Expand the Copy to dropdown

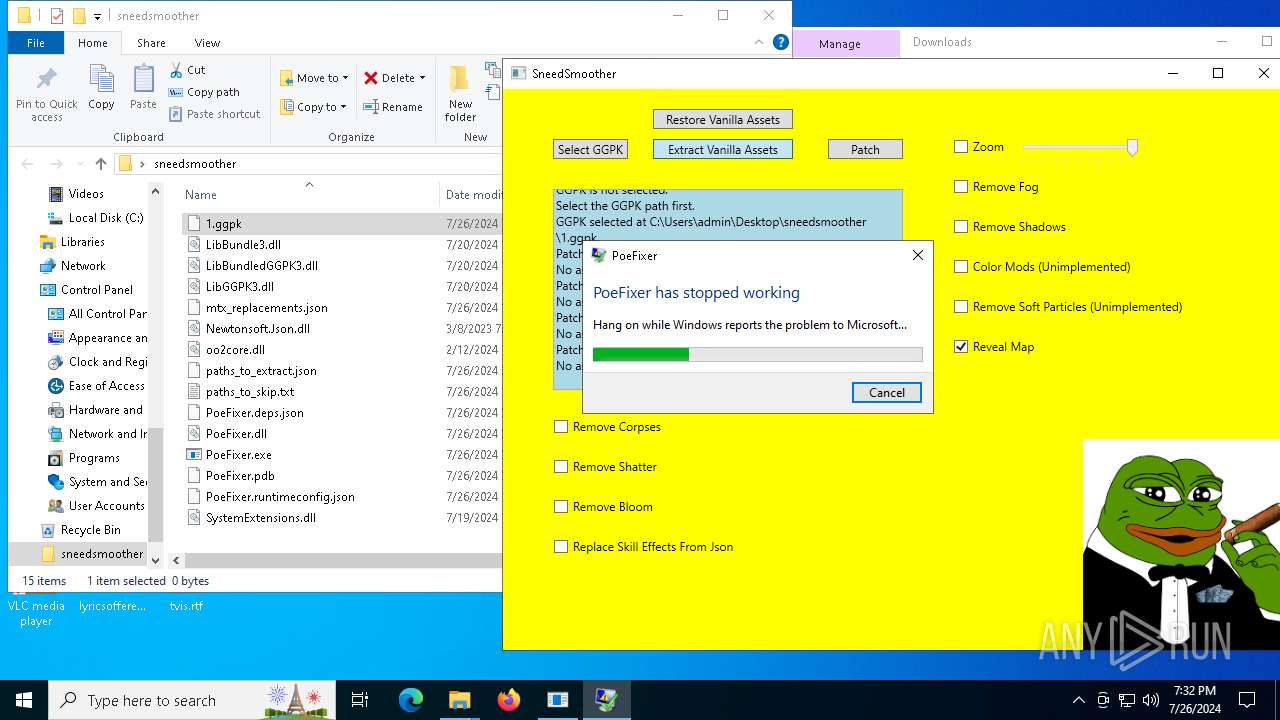343,107
